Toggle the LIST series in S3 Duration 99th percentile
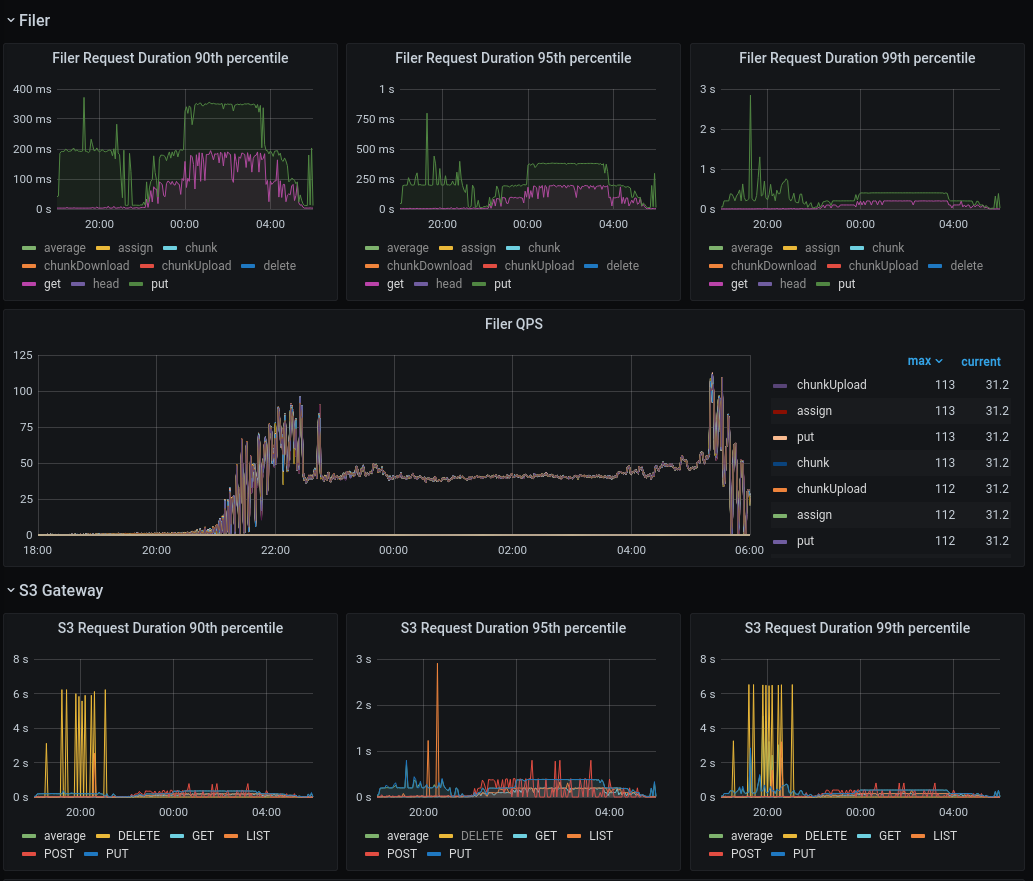The image size is (1033, 881). coord(944,836)
